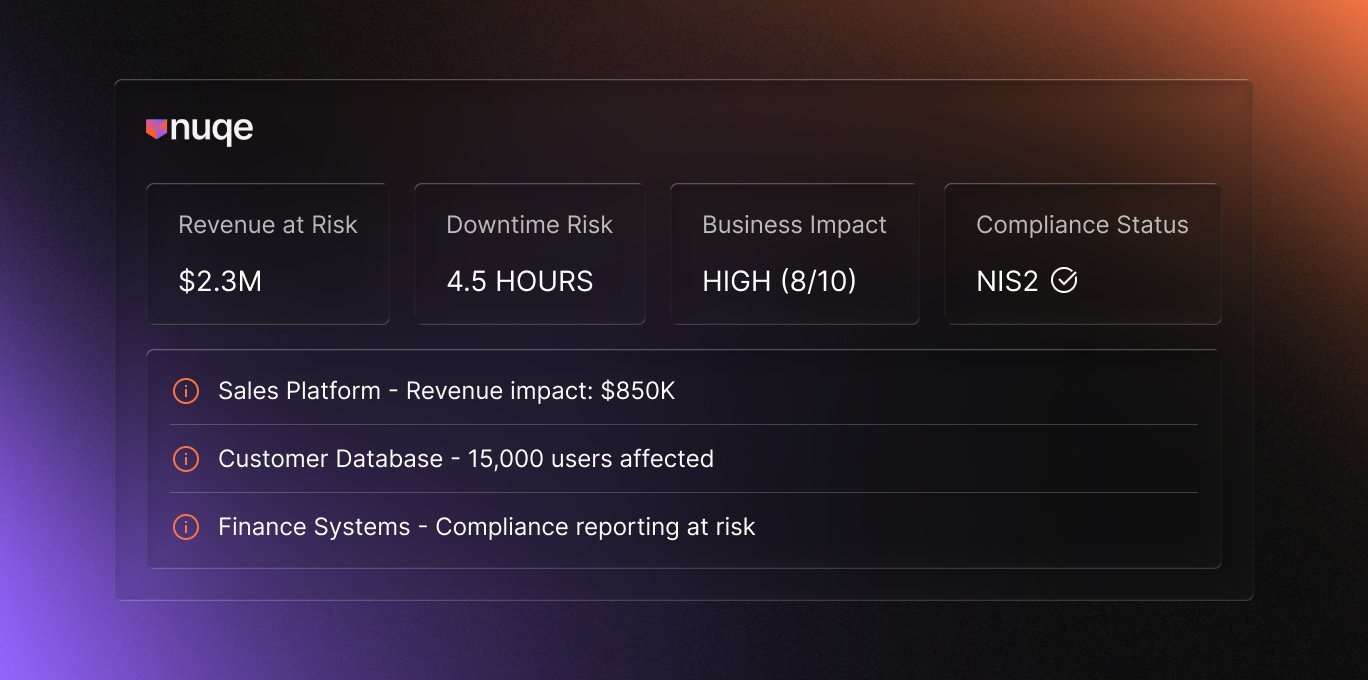Click the circled check next to Compliance Status

pyautogui.click(x=1065, y=281)
